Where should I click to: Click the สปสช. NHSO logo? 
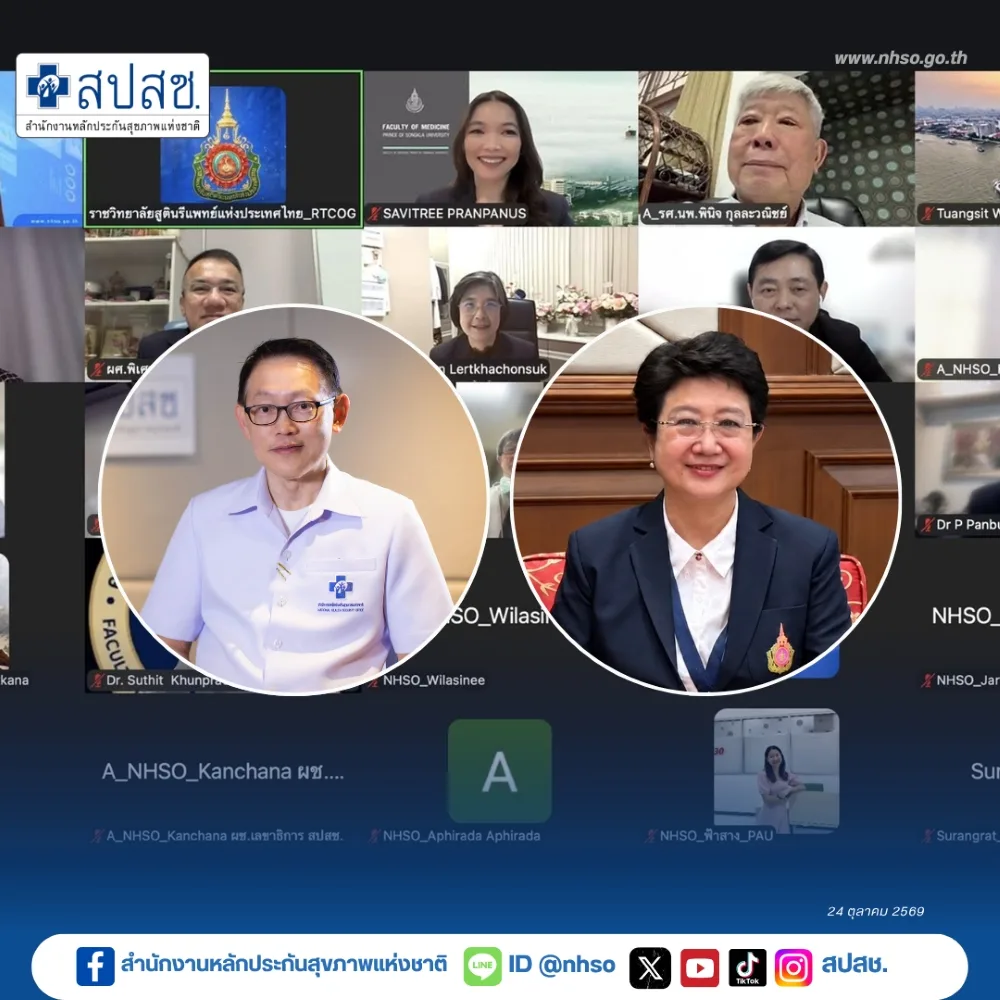[x=113, y=96]
